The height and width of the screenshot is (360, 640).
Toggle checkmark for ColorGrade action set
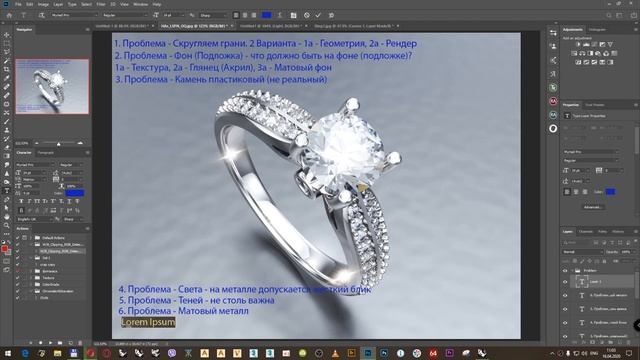coord(18,284)
